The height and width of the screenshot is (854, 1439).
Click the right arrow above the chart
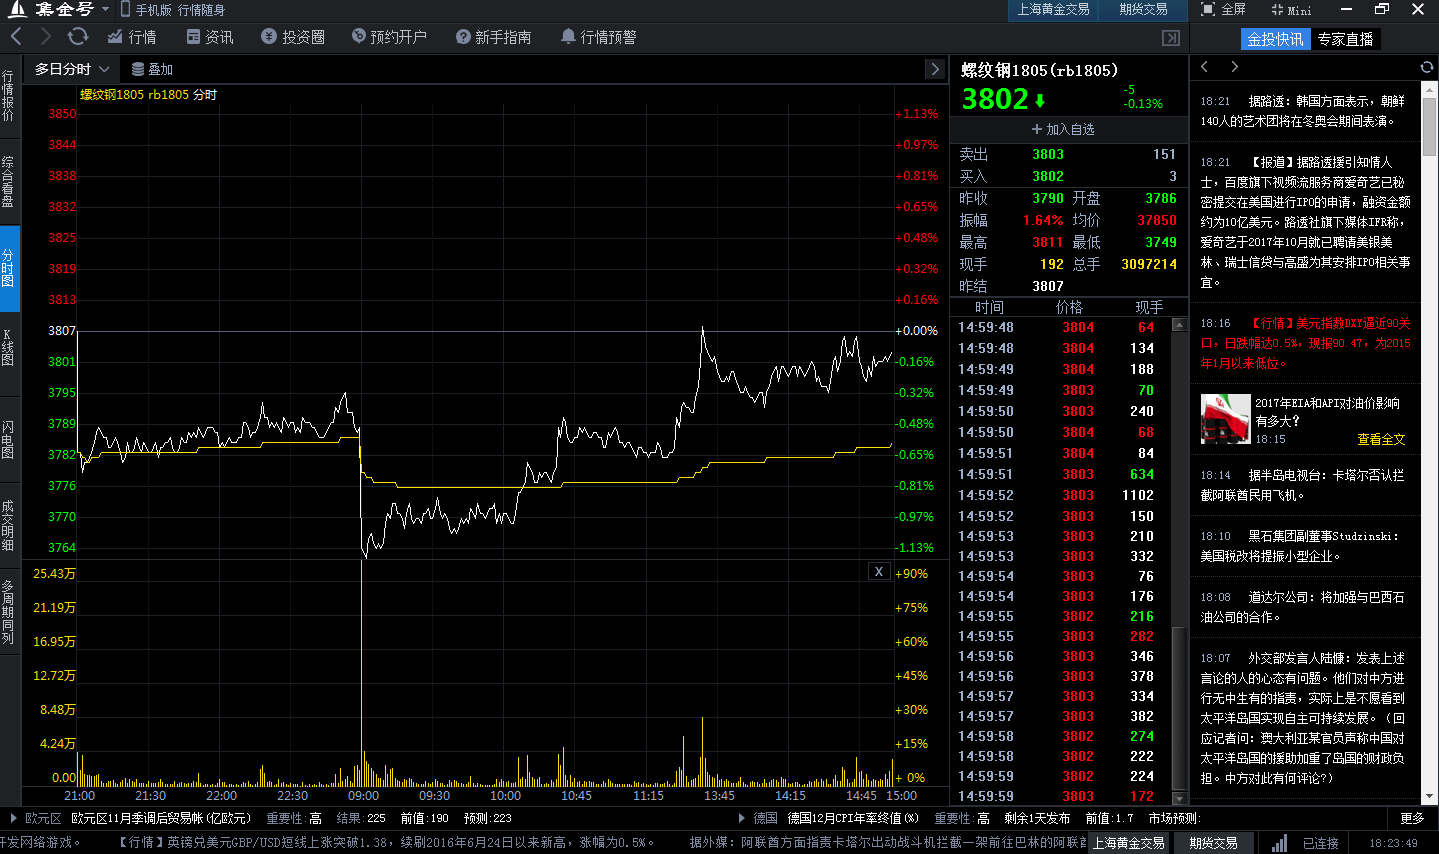(934, 69)
